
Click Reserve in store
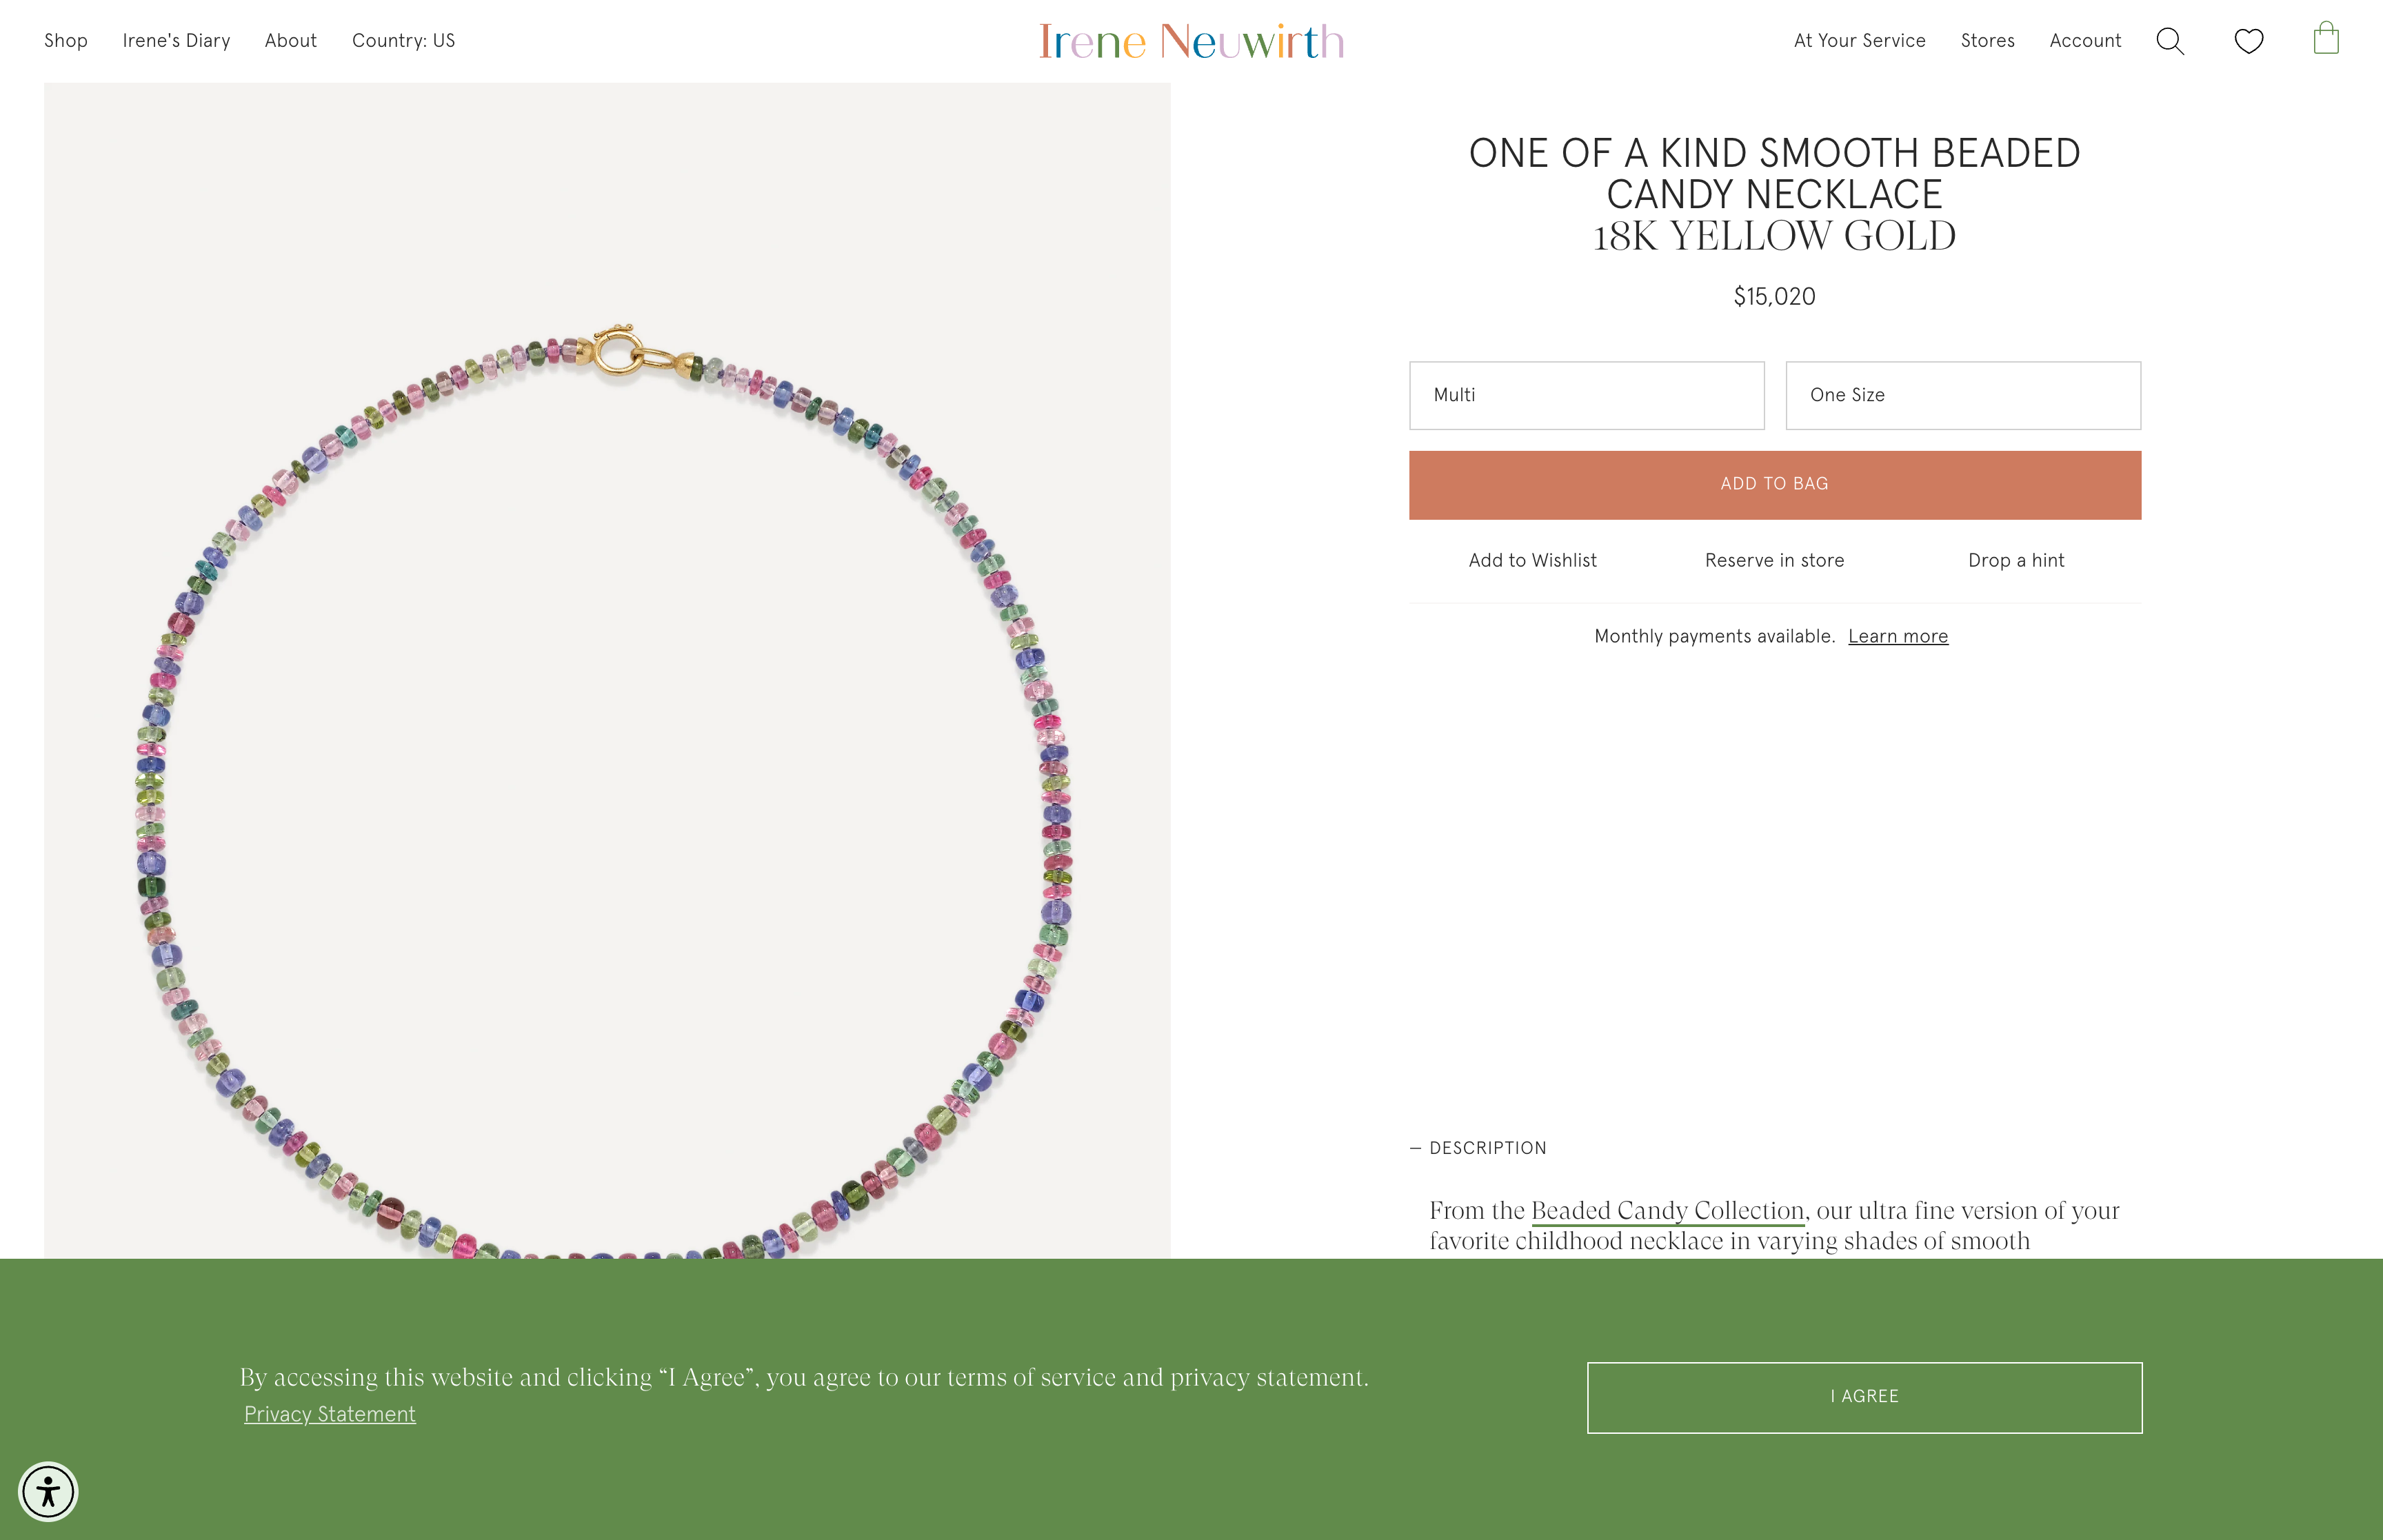pyautogui.click(x=1774, y=560)
